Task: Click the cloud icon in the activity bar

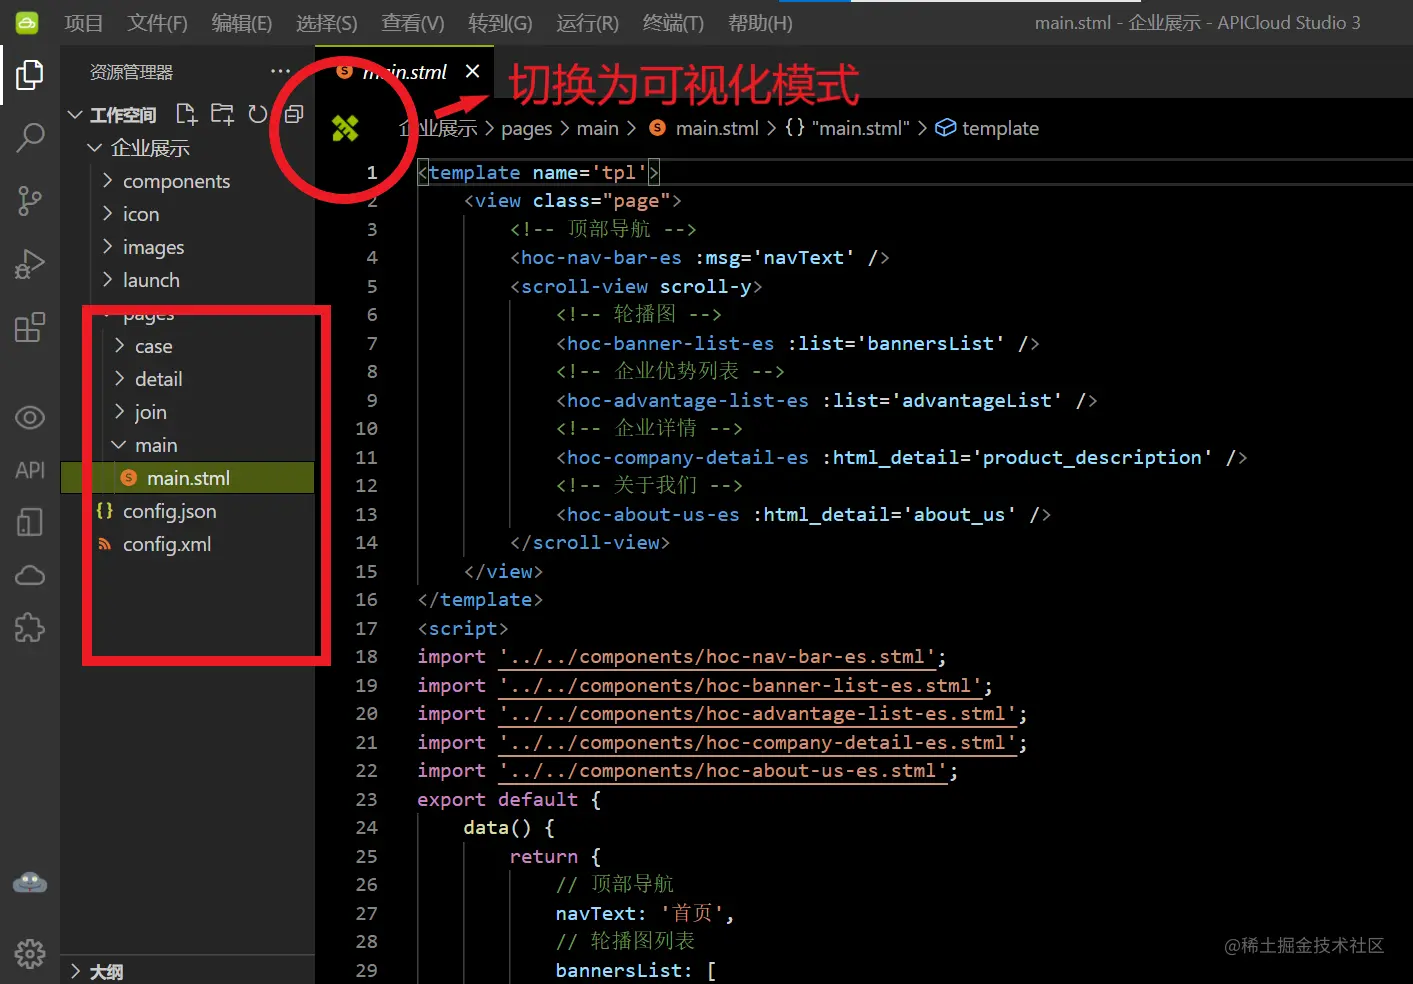Action: [x=29, y=574]
